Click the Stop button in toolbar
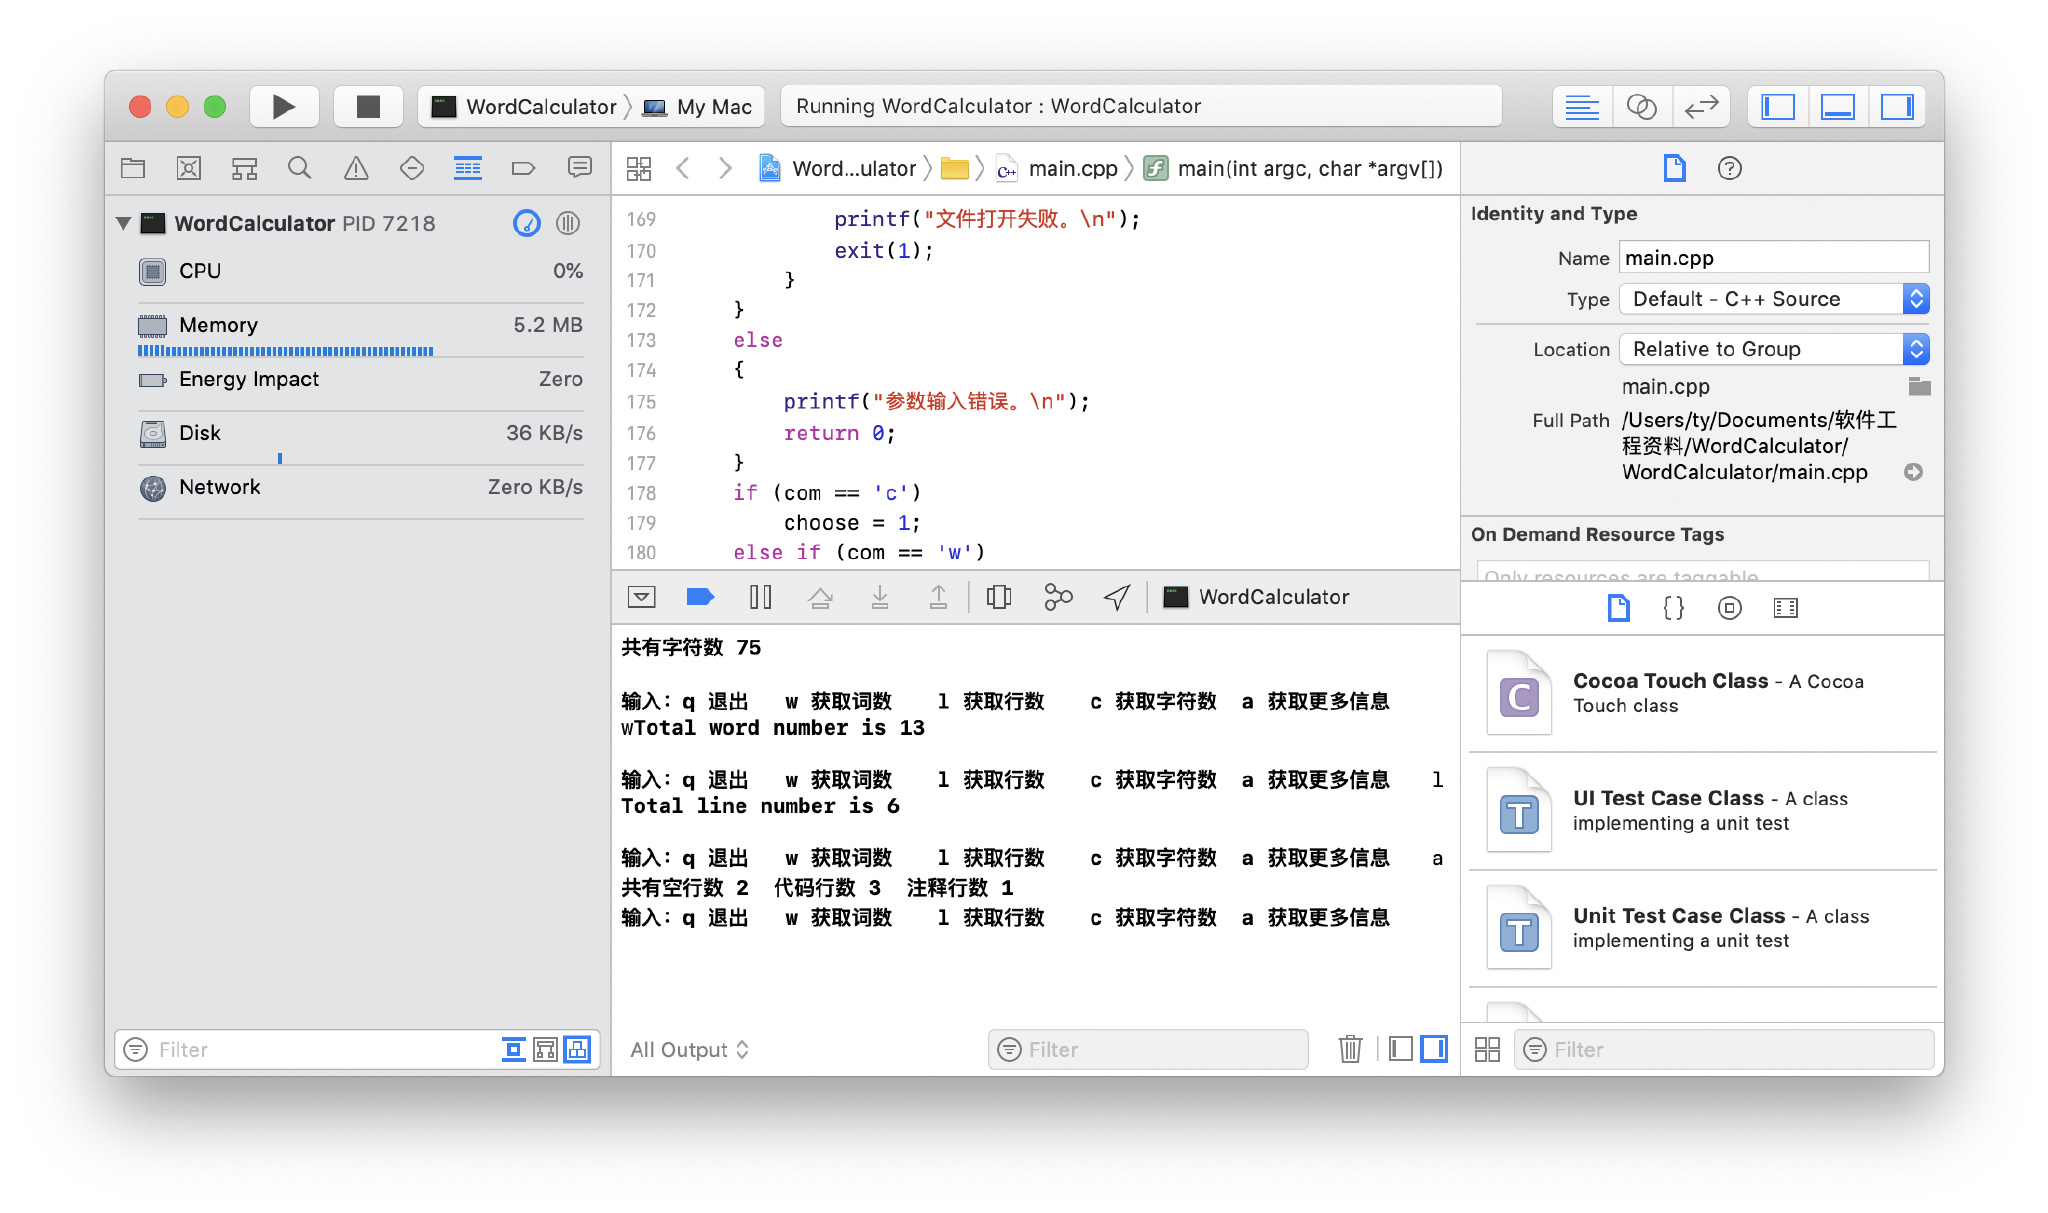 point(368,107)
